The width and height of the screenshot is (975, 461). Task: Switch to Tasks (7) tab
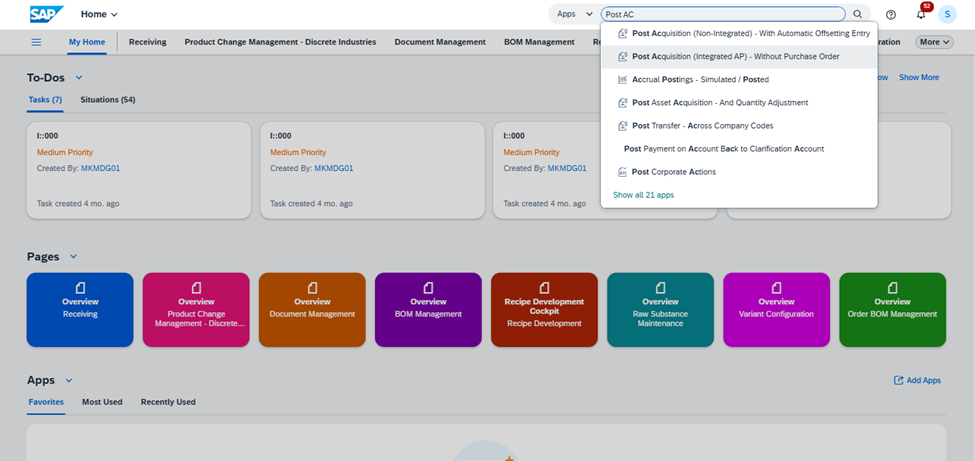pyautogui.click(x=45, y=100)
